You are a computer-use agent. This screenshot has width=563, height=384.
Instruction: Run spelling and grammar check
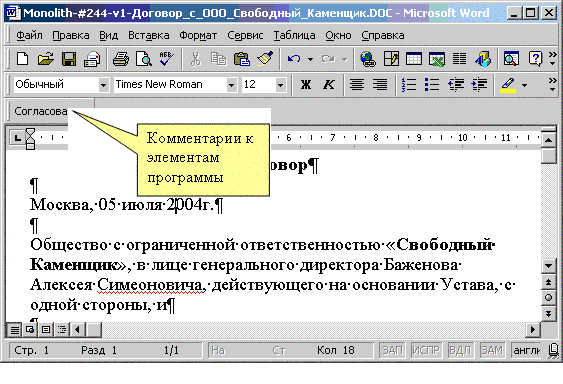coord(167,59)
